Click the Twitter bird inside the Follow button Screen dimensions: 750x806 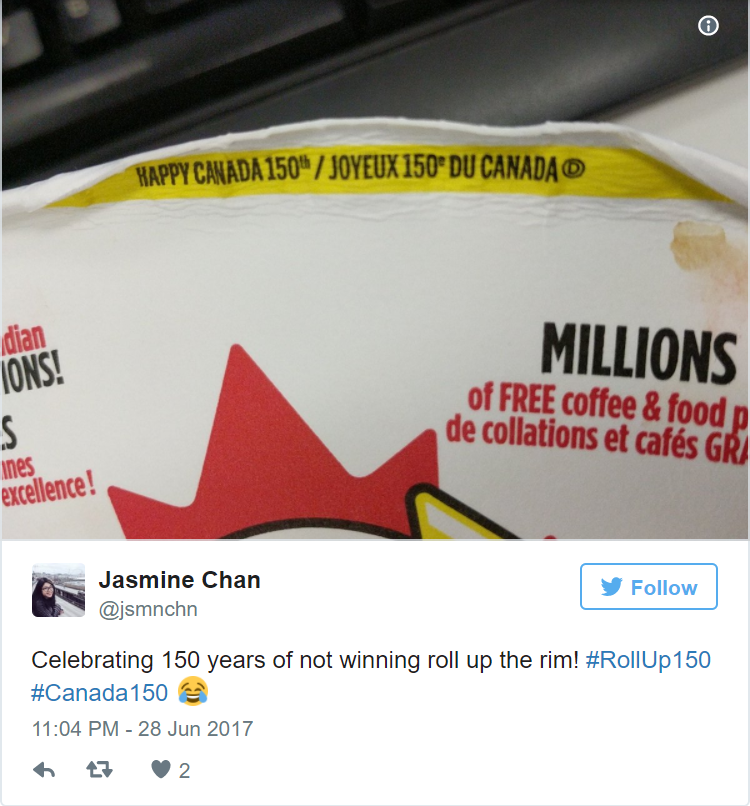(611, 587)
